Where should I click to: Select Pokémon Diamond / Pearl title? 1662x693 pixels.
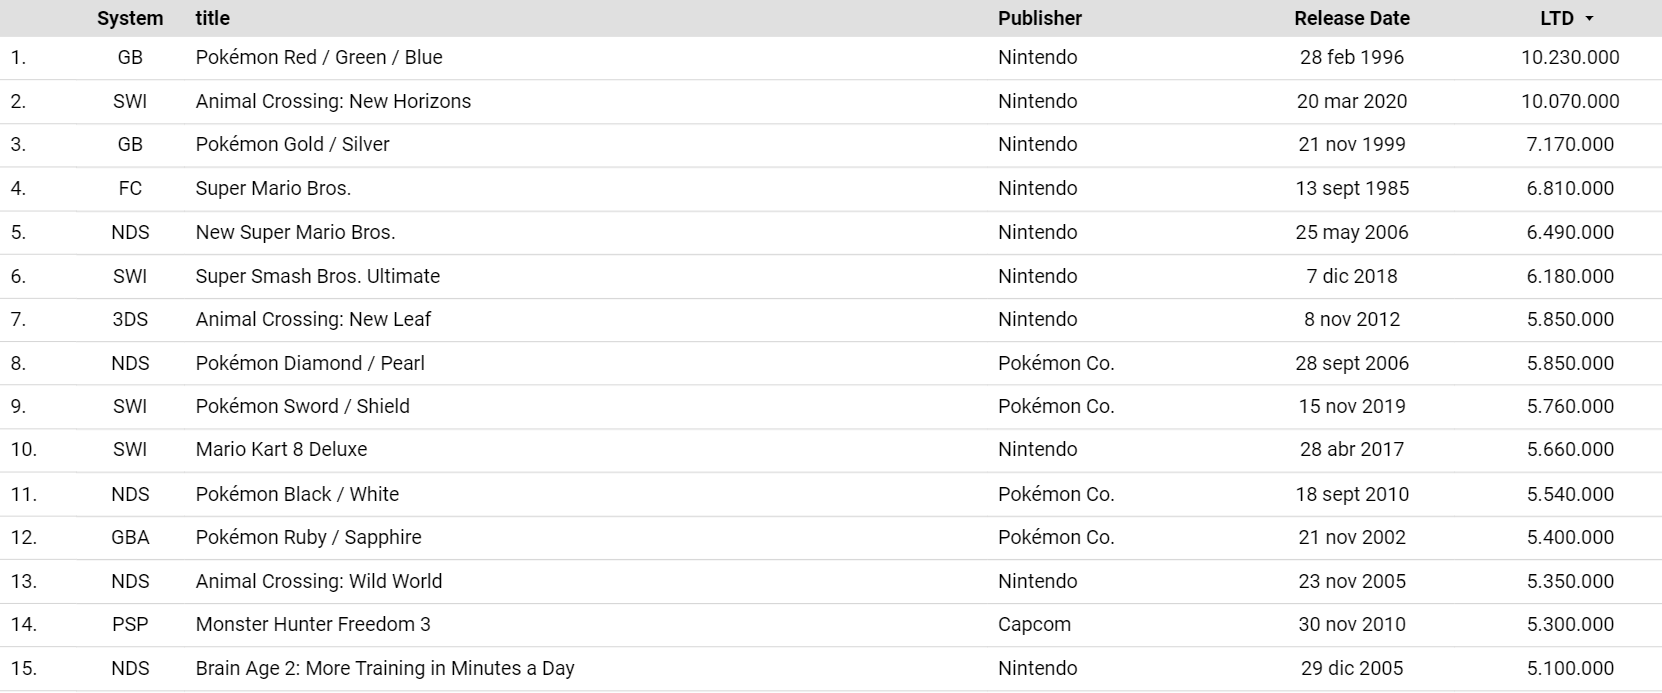[x=310, y=363]
